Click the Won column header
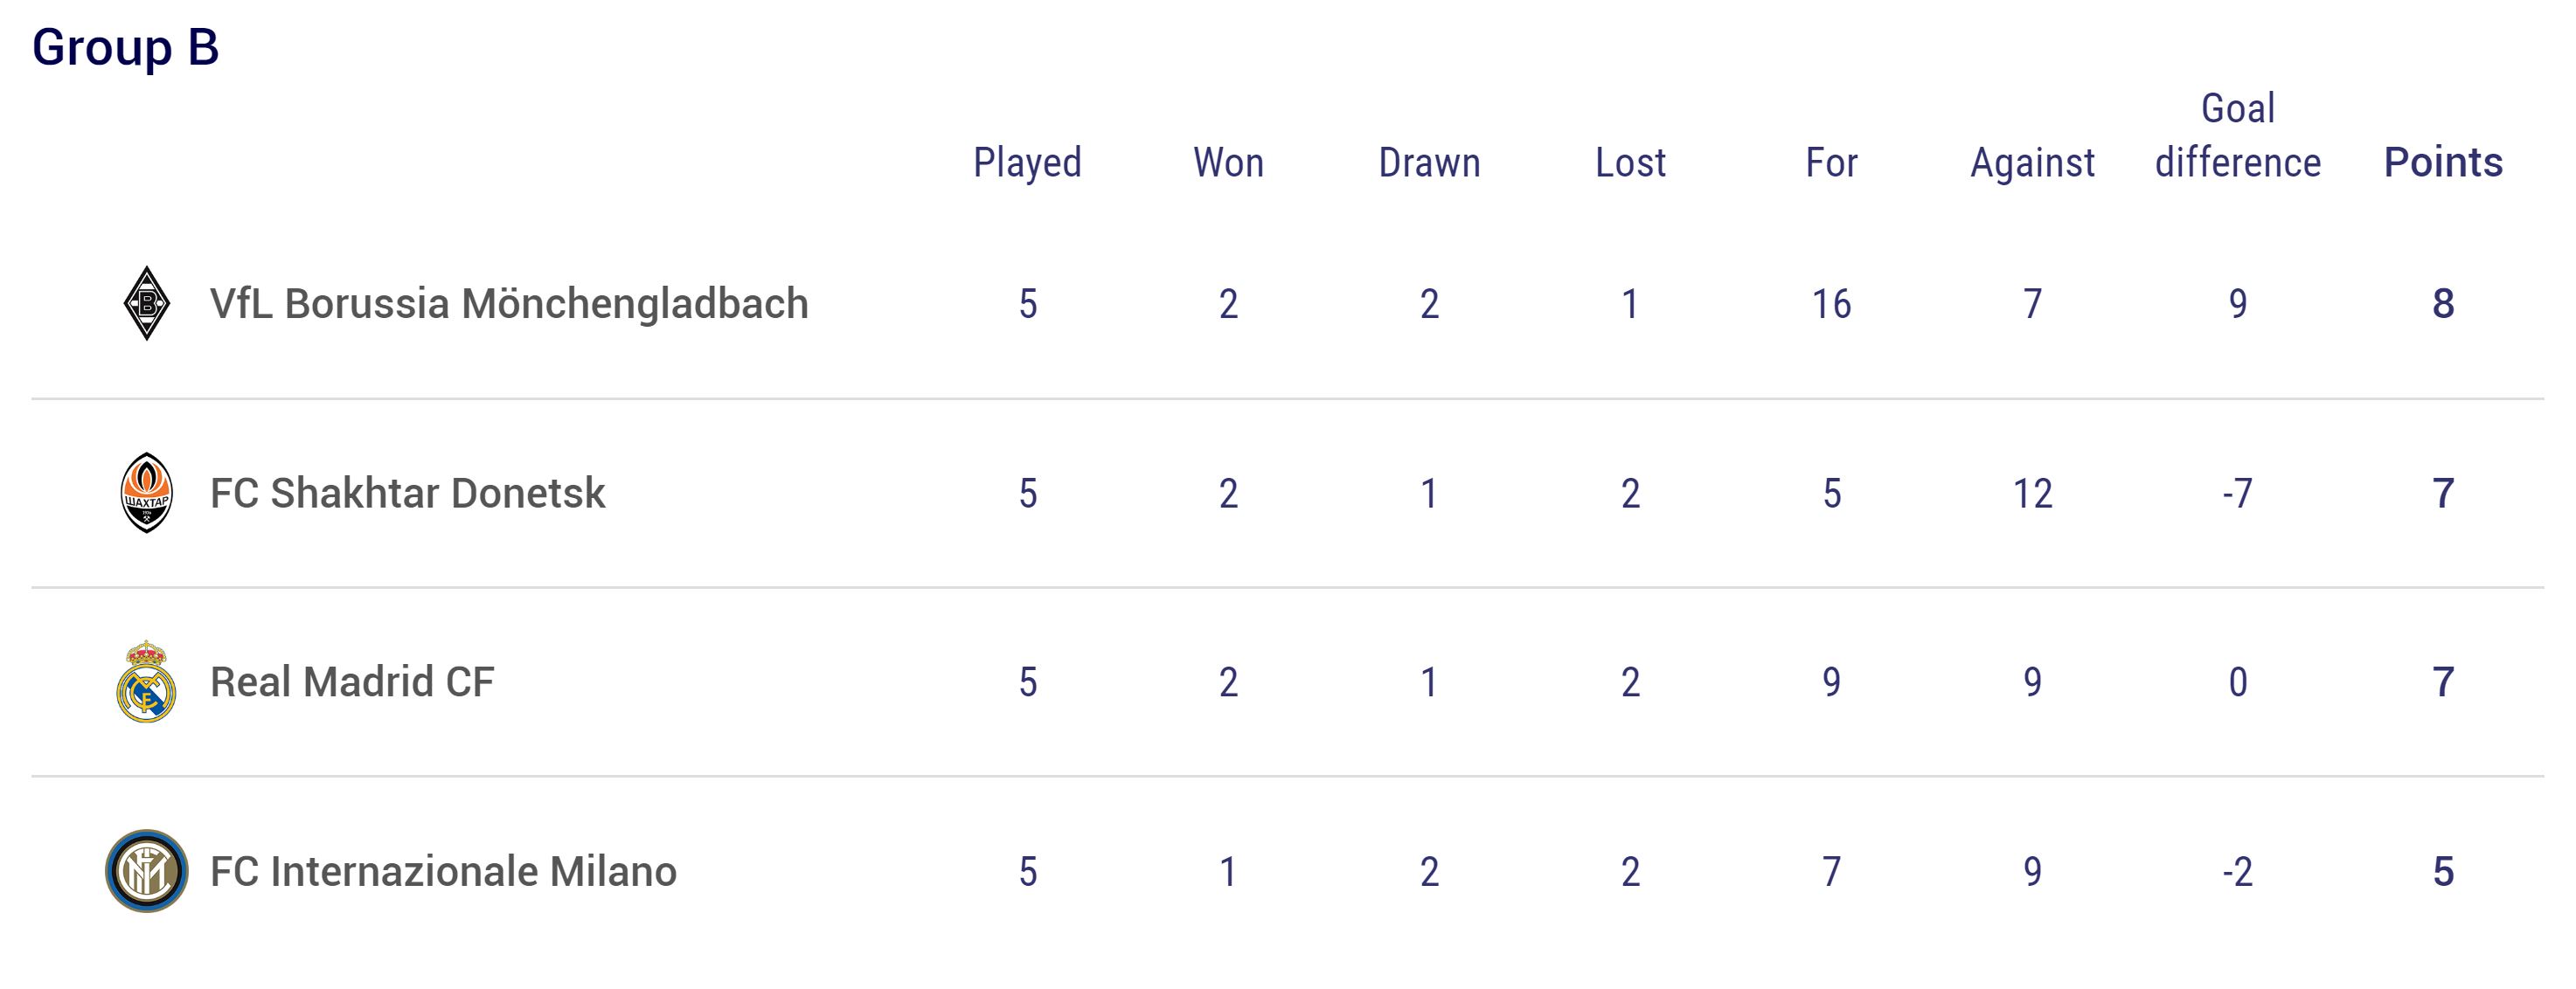 pos(1228,162)
